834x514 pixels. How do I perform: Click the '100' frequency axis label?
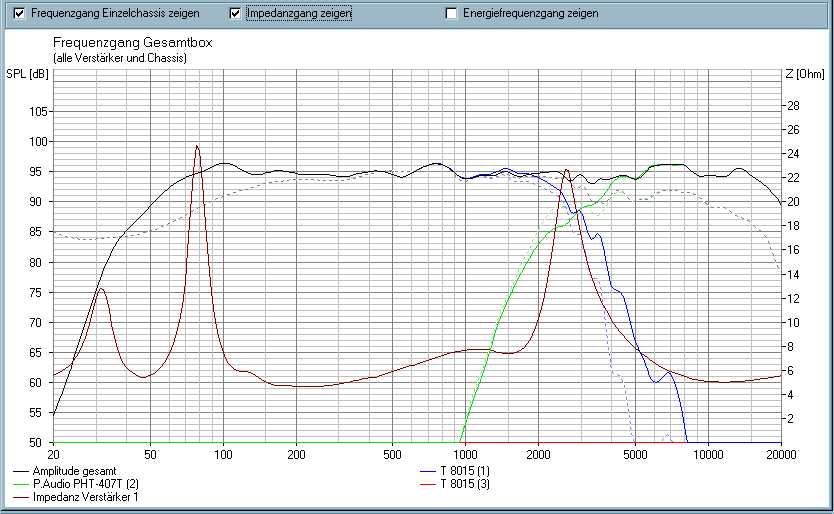tap(223, 454)
